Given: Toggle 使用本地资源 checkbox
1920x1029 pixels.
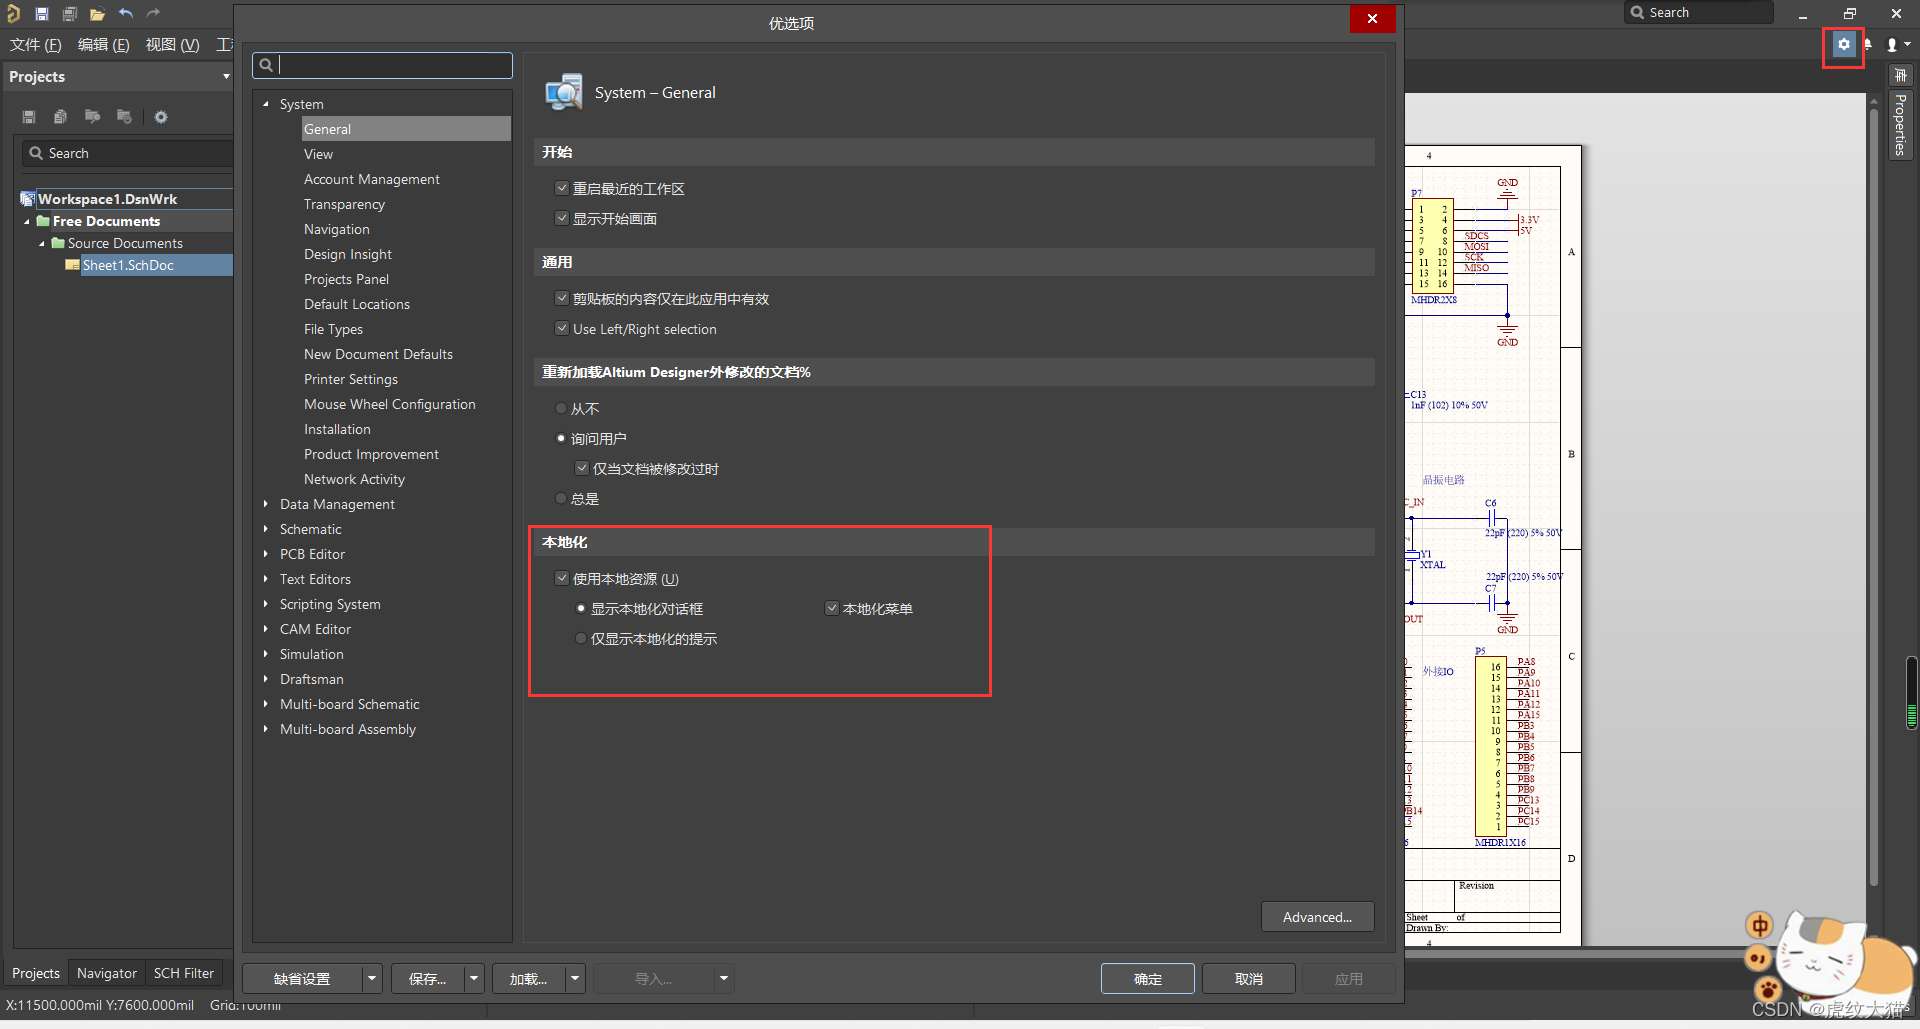Looking at the screenshot, I should click(x=562, y=578).
